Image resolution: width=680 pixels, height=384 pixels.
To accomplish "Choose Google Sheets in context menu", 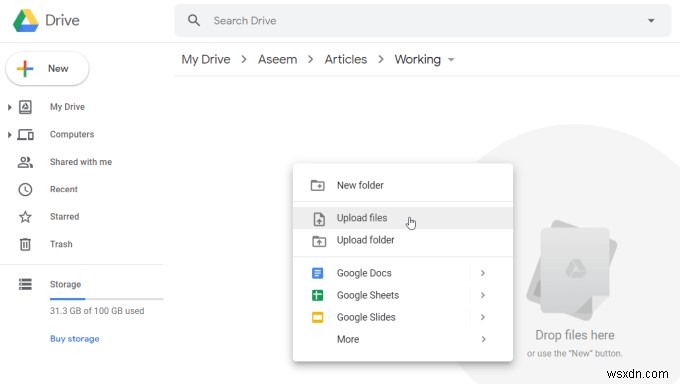I will pyautogui.click(x=403, y=295).
